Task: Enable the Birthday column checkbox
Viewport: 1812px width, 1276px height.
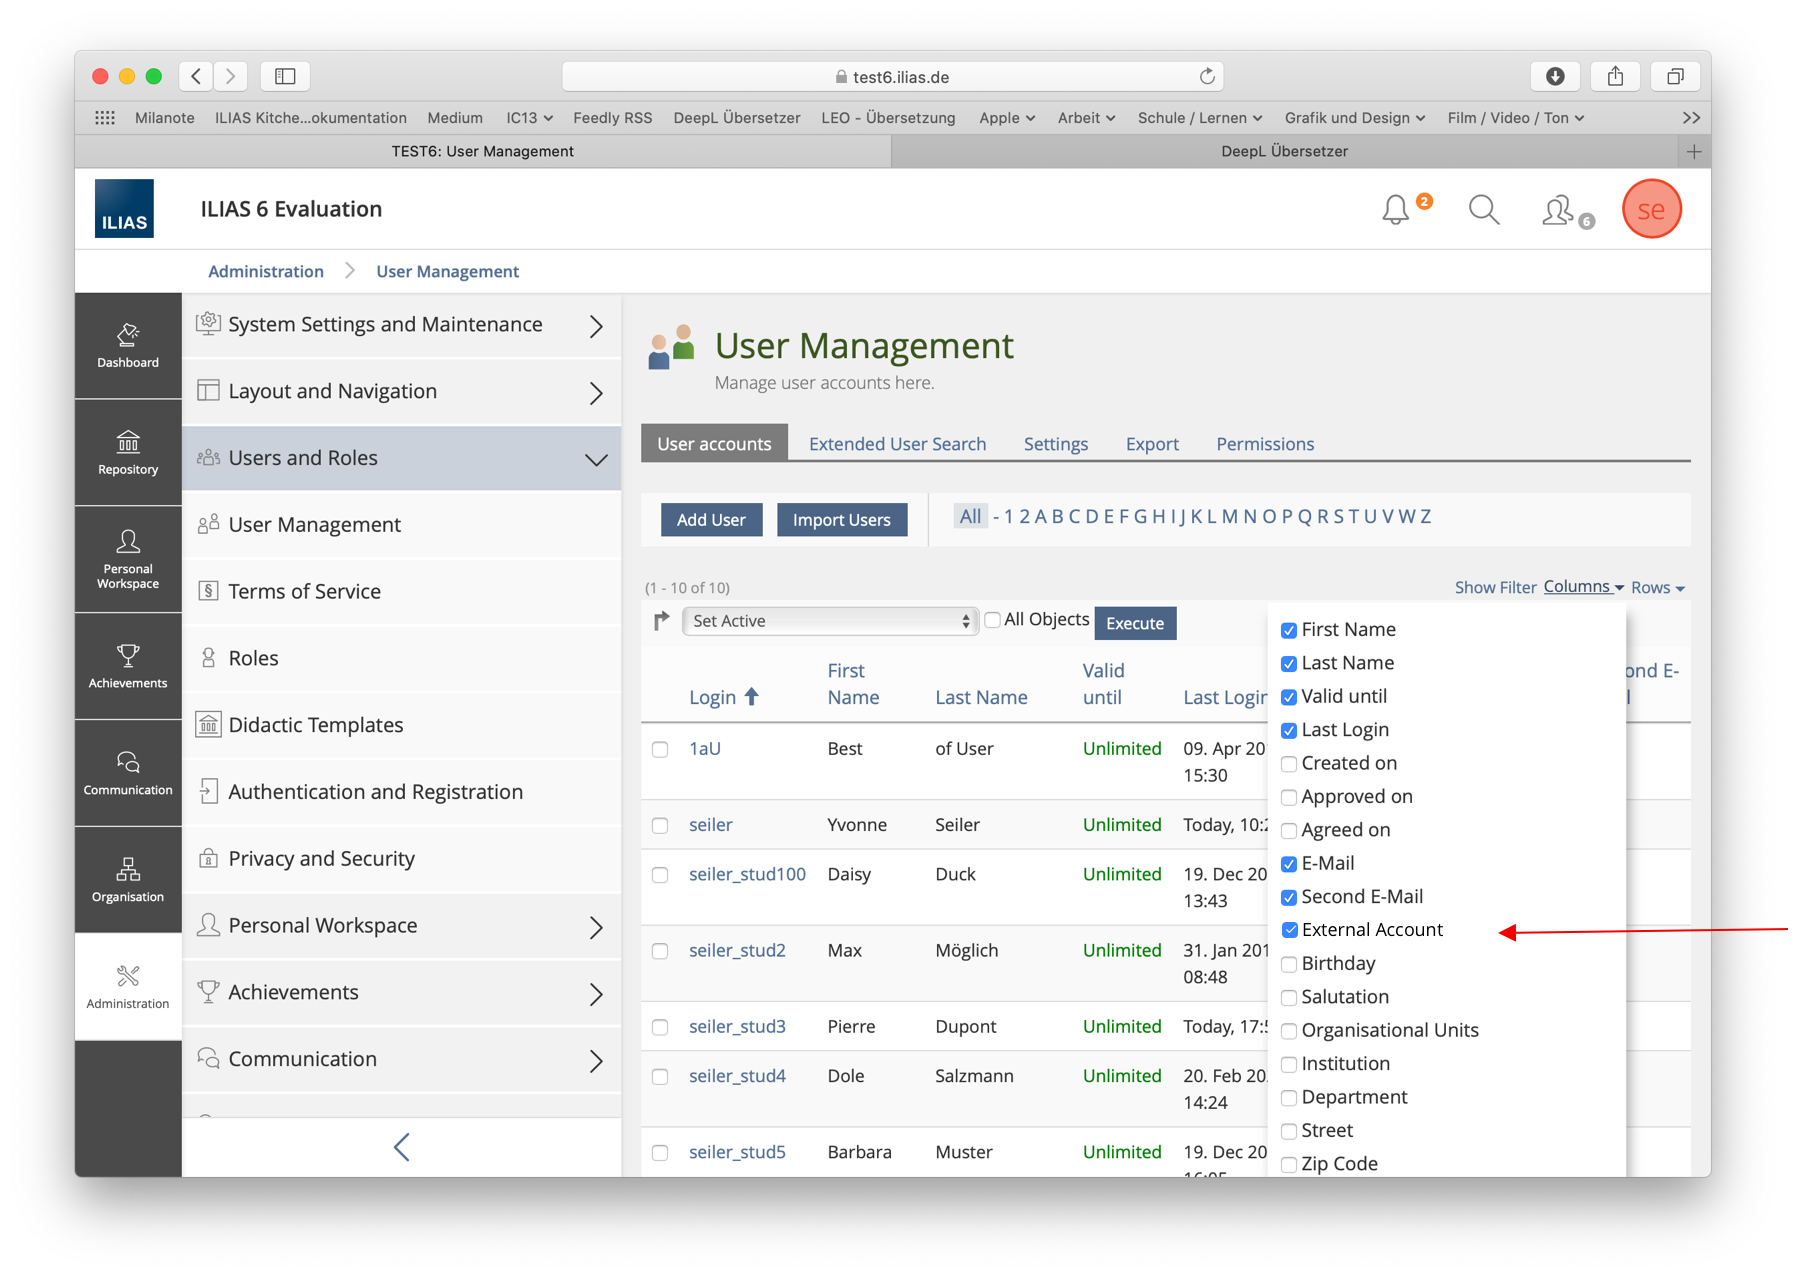Action: (1289, 964)
